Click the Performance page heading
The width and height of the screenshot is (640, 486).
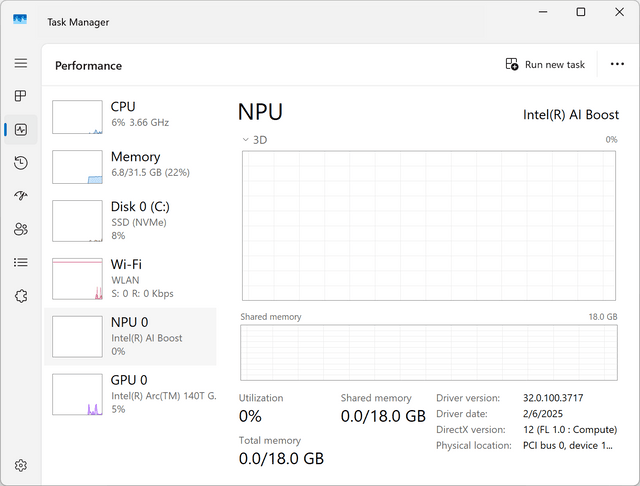pyautogui.click(x=89, y=66)
